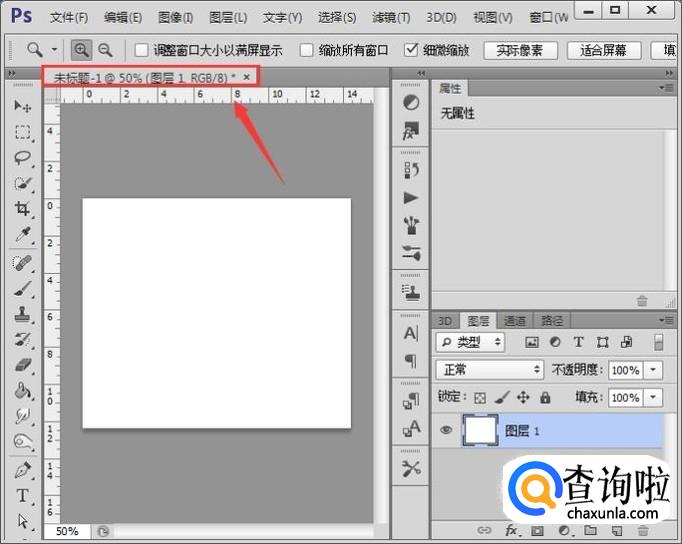Switch to the 通道 tab
The height and width of the screenshot is (544, 682).
[514, 321]
